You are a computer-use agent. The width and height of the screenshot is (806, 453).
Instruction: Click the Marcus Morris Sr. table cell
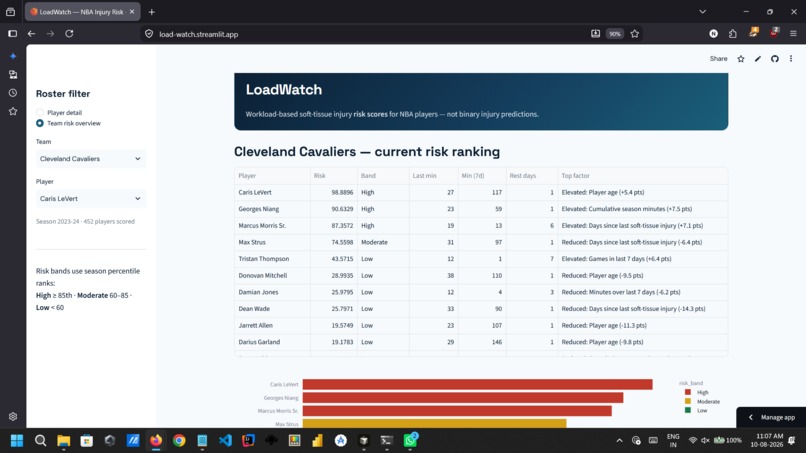click(x=272, y=226)
